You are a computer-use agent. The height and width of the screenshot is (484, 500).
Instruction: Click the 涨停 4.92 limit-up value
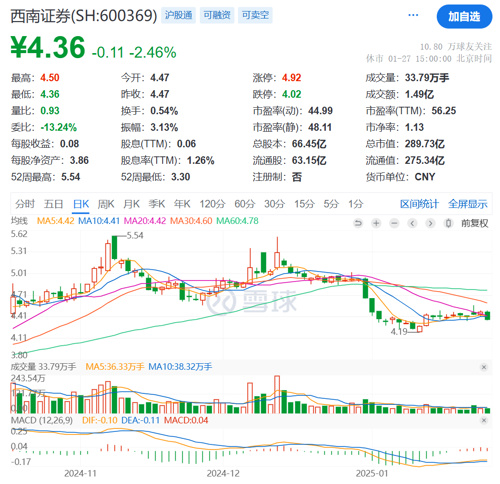click(291, 78)
